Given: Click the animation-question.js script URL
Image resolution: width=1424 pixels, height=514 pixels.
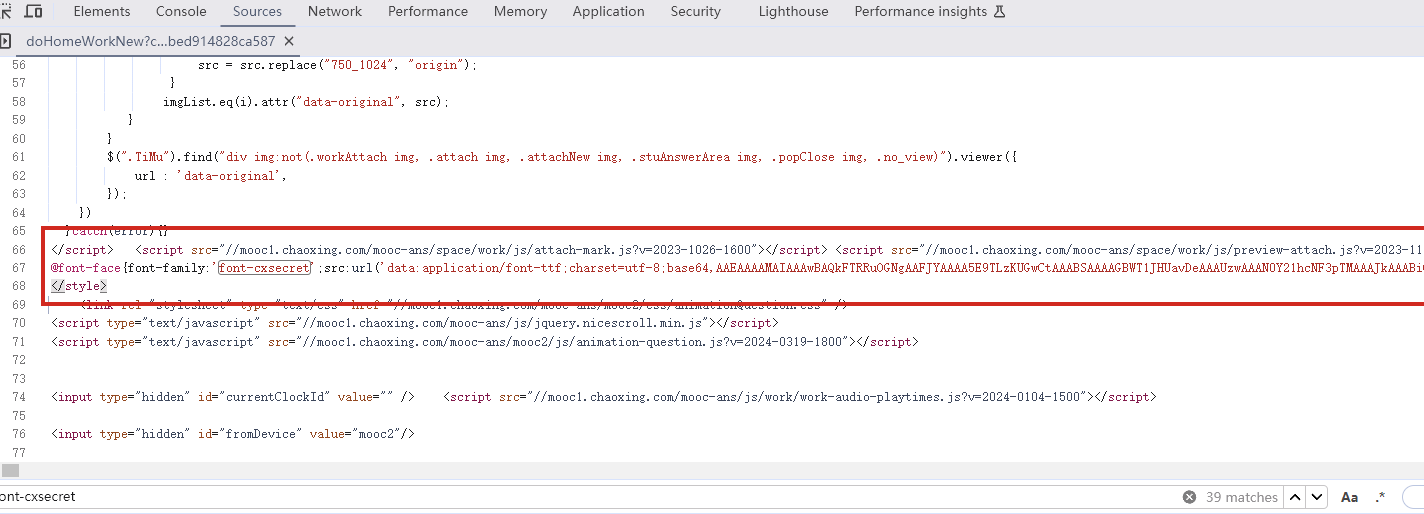Looking at the screenshot, I should [560, 342].
